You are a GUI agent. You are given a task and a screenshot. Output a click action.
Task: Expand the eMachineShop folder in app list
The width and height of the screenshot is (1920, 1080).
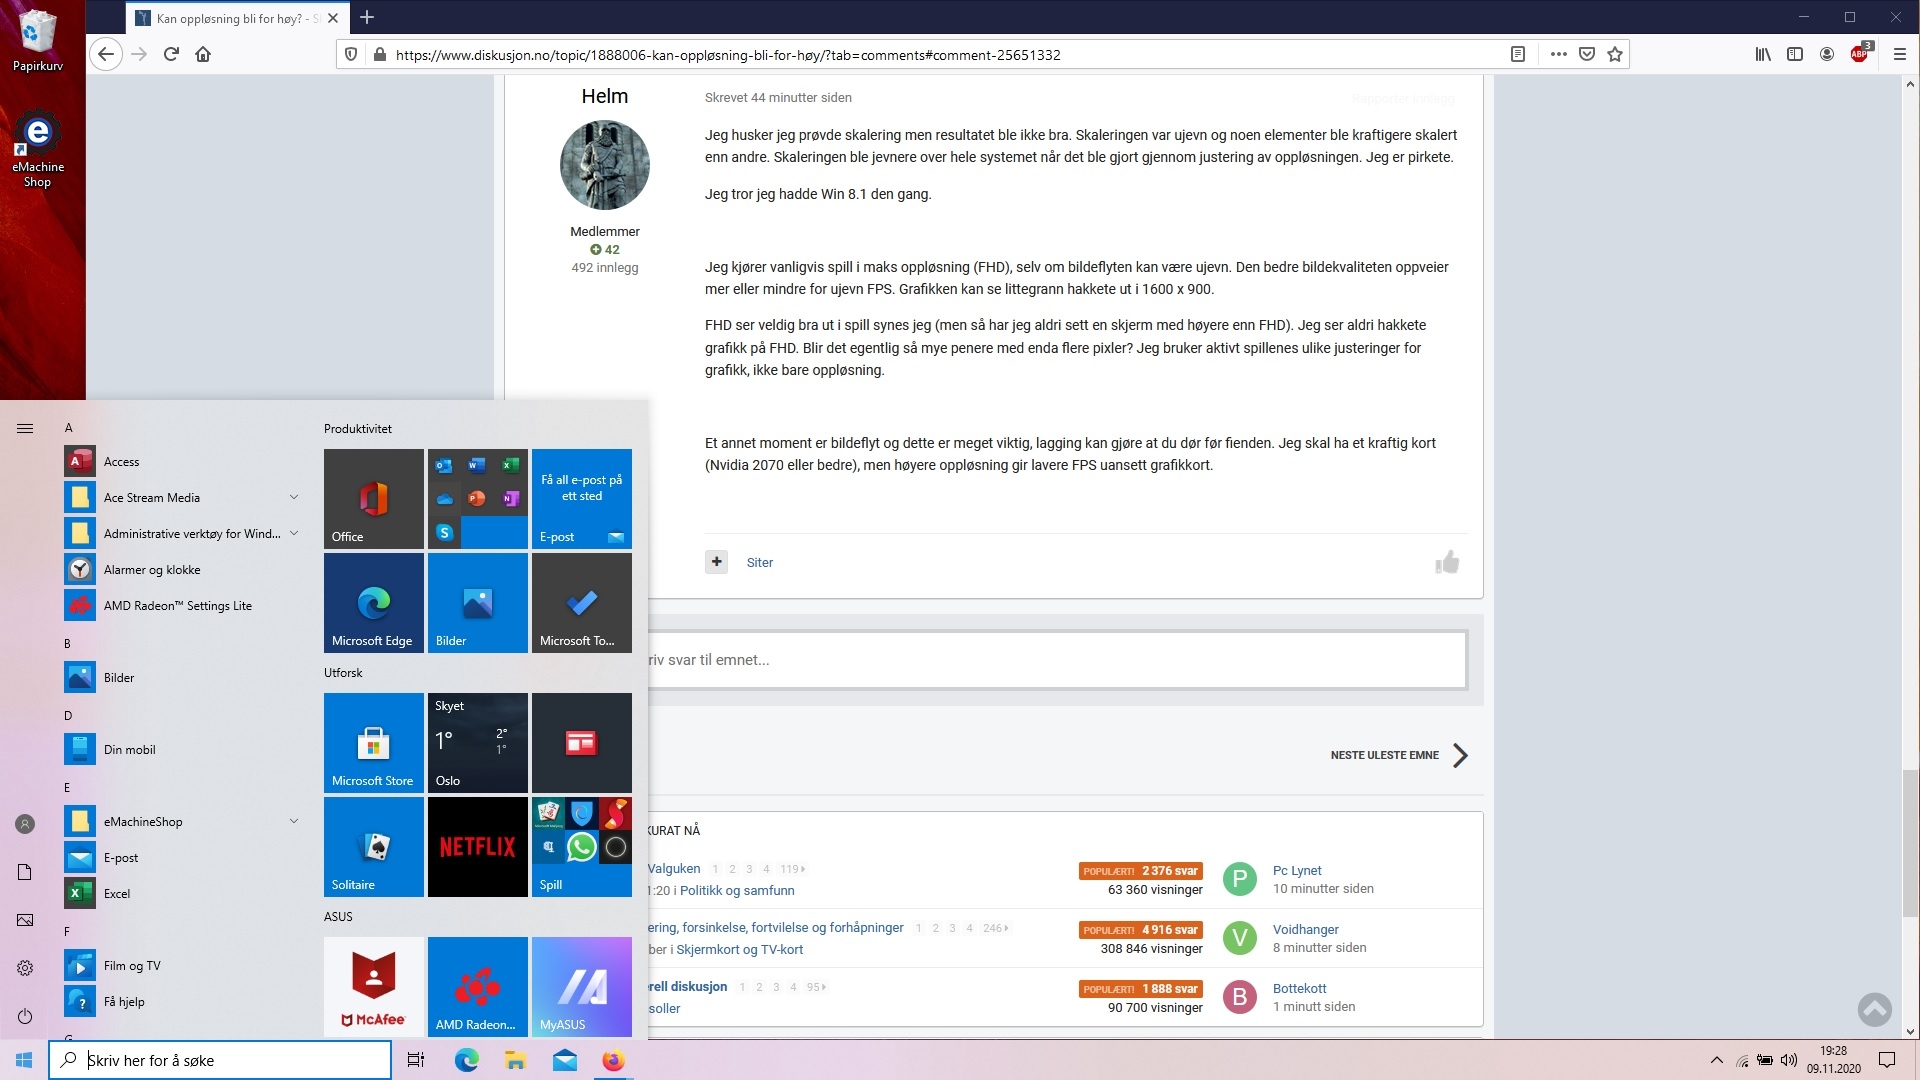(x=293, y=821)
